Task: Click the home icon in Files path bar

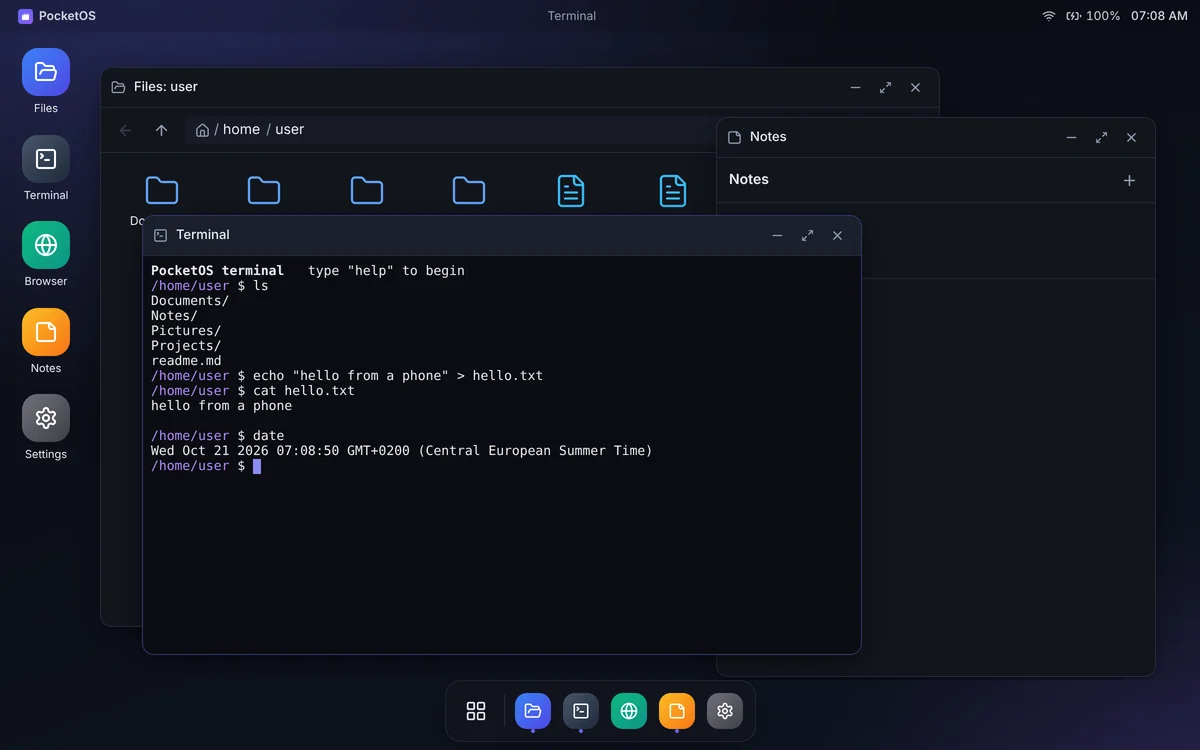Action: coord(202,130)
